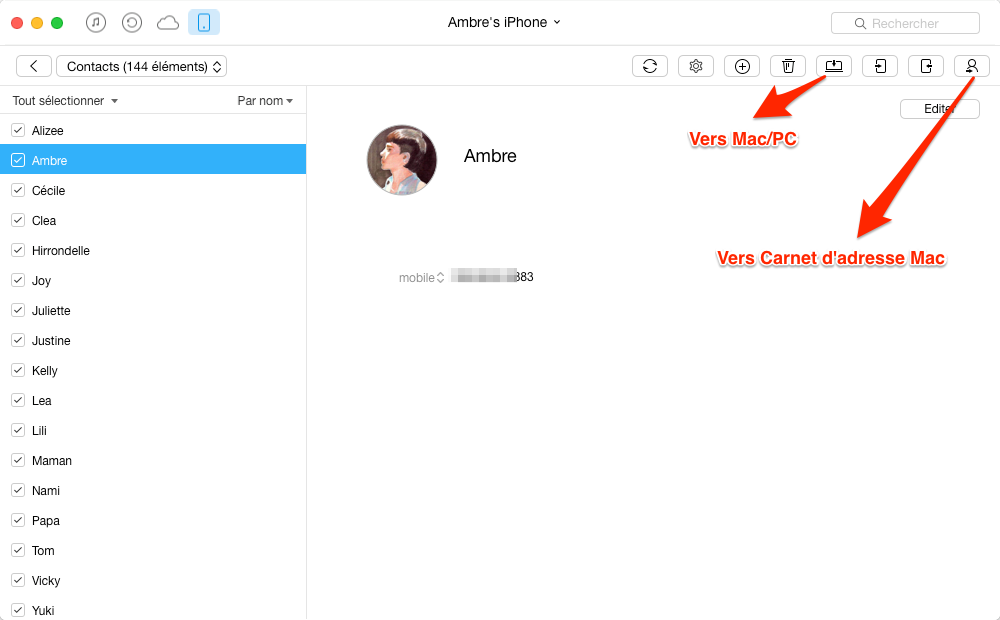The height and width of the screenshot is (620, 1000).
Task: Select the Lili contact row
Action: click(x=153, y=431)
